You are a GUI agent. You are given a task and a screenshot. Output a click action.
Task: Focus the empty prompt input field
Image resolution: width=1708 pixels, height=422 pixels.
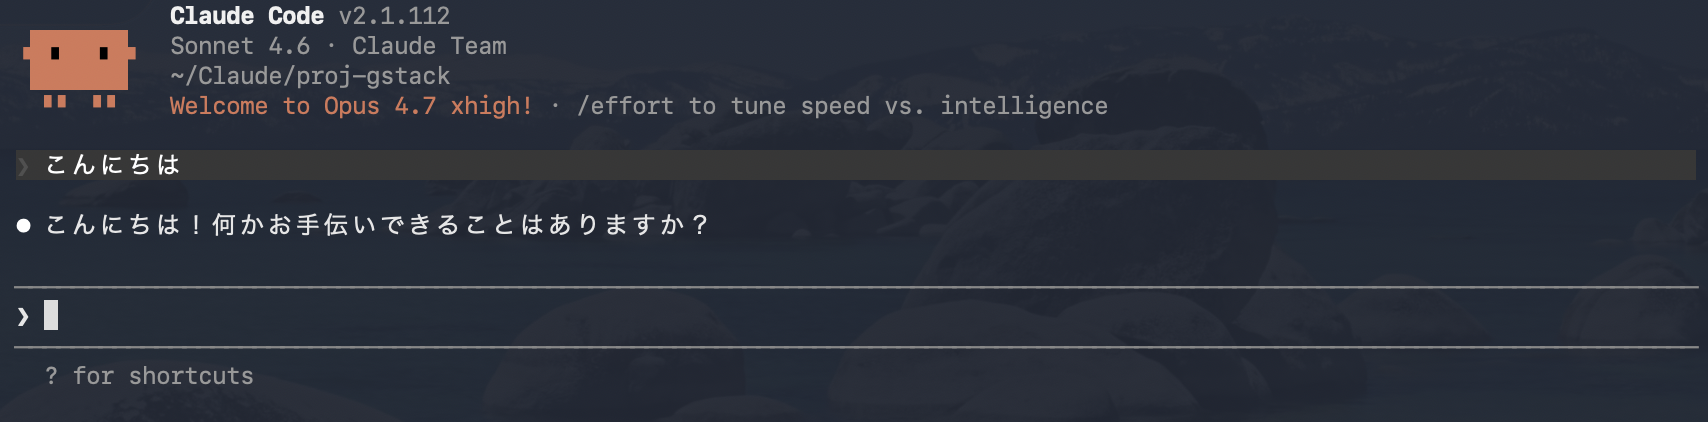800,316
